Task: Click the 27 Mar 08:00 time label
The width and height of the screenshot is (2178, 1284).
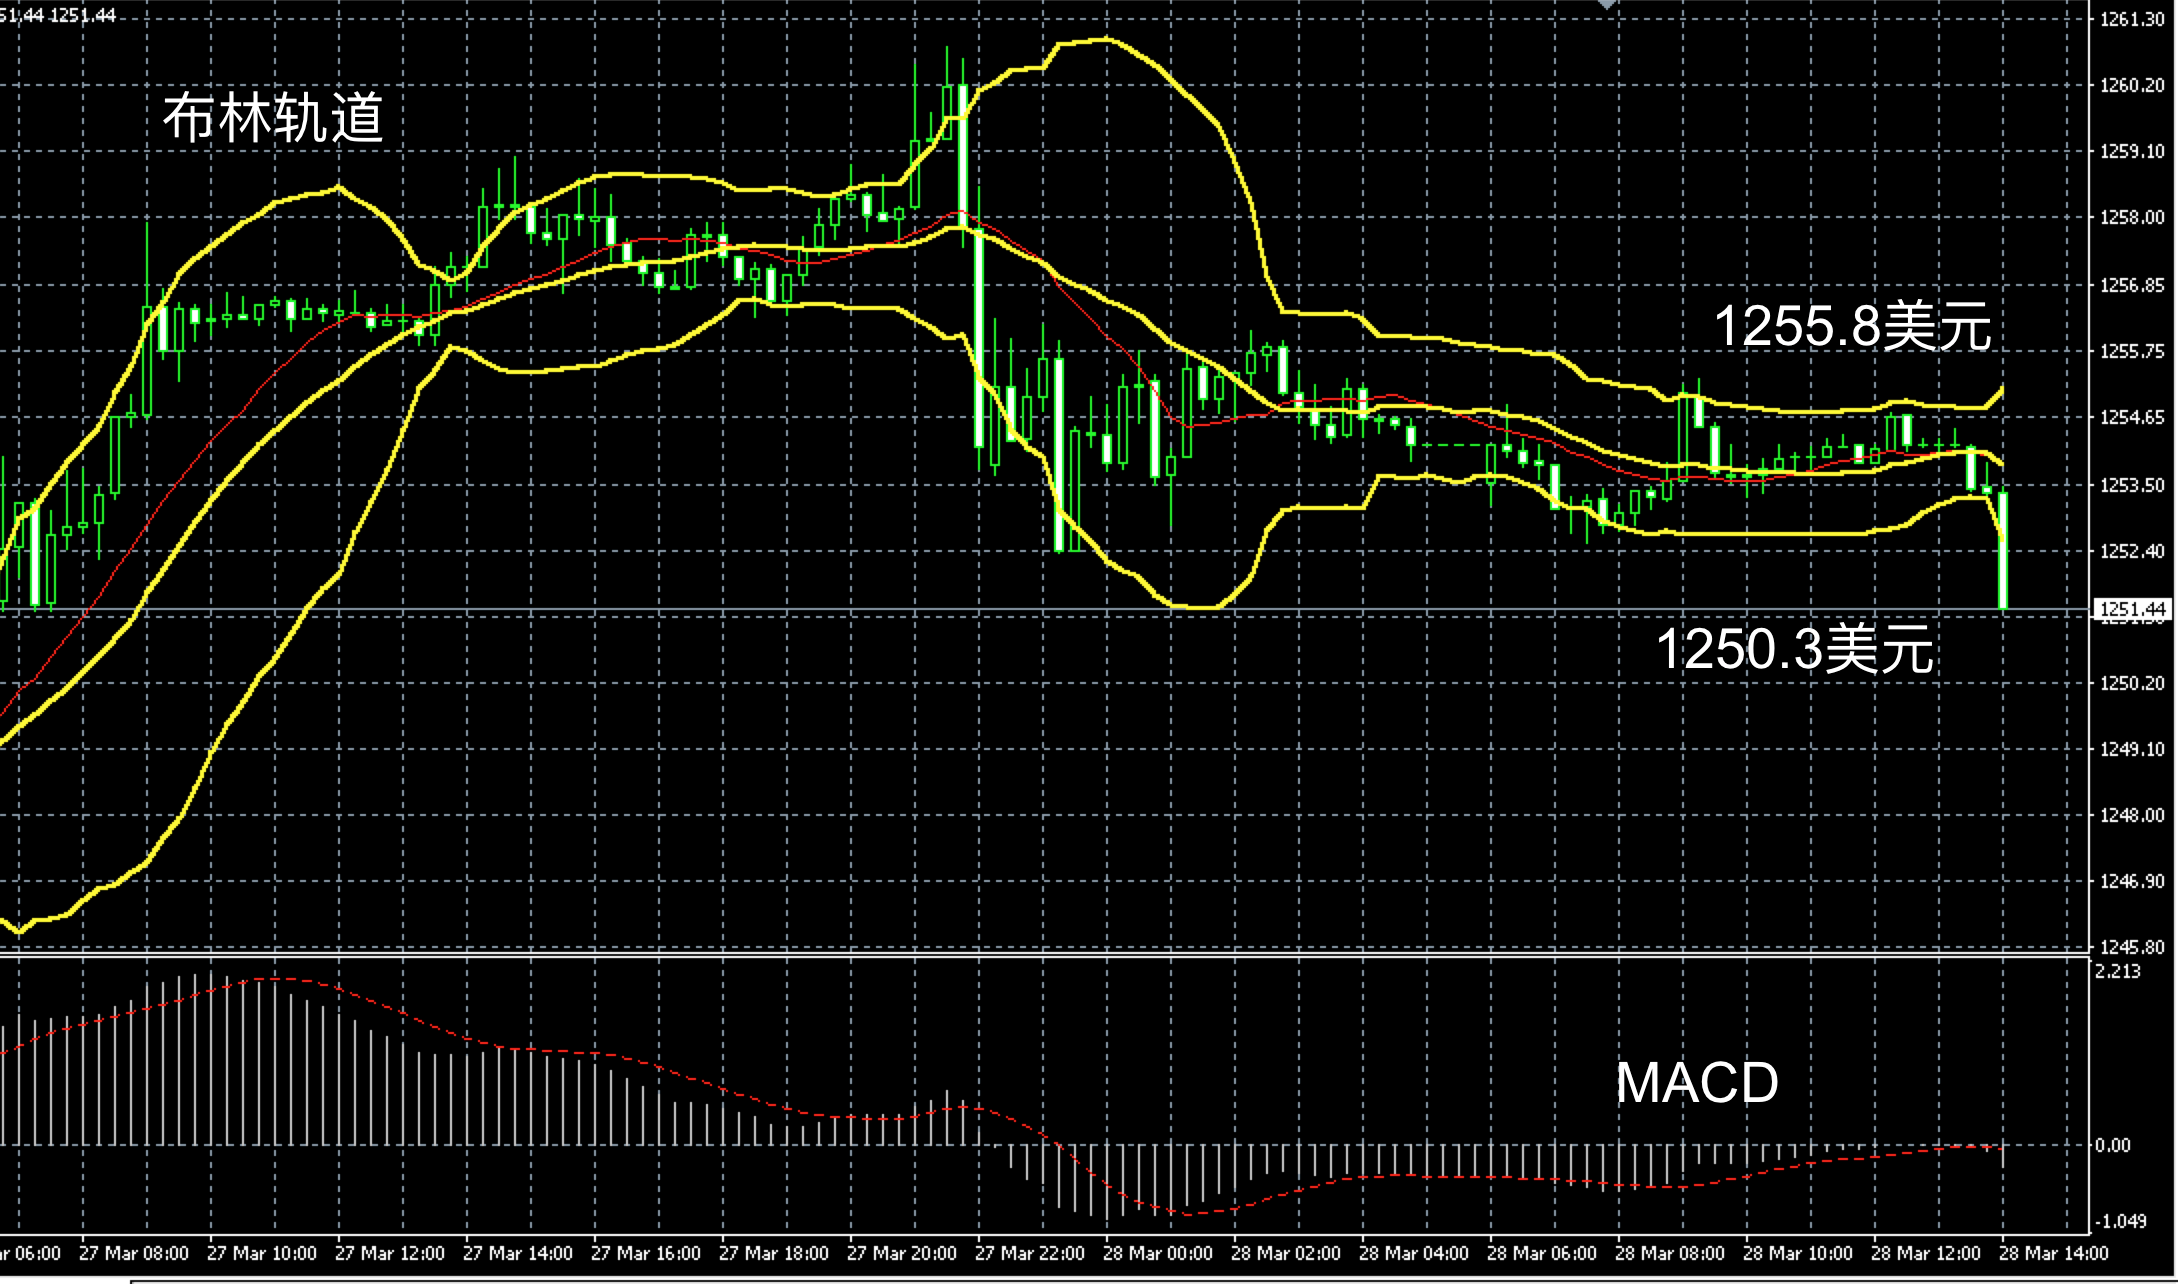Action: (x=133, y=1253)
